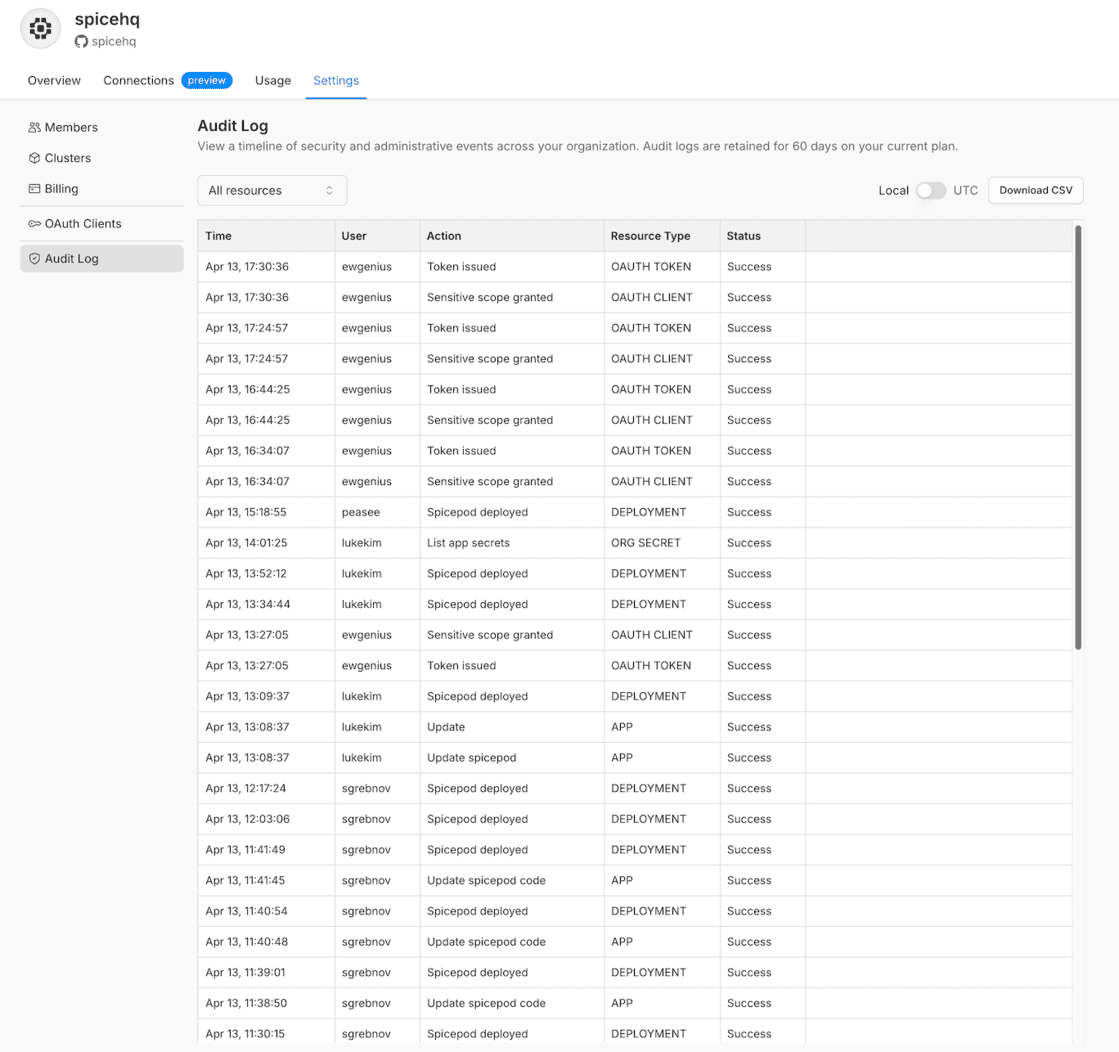Switch to the Overview tab
Image resolution: width=1119 pixels, height=1052 pixels.
point(54,80)
